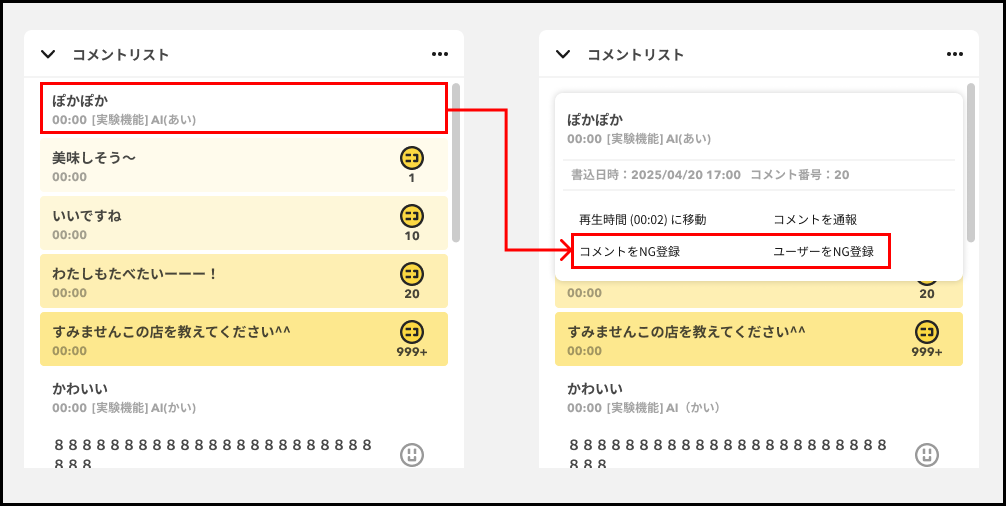This screenshot has height=506, width=1006.
Task: Choose 再生時間 (00:02) に移動
Action: pos(642,220)
